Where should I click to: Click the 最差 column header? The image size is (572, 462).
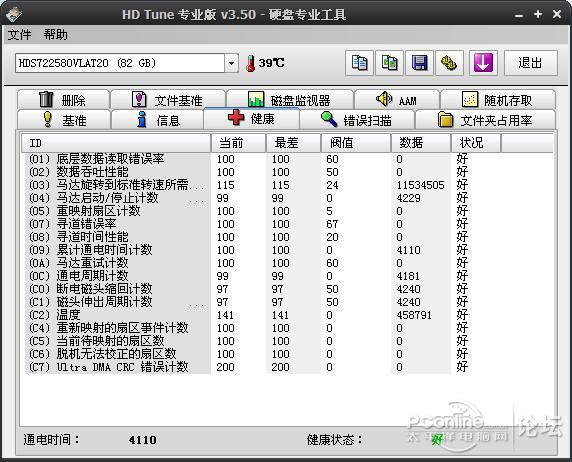pyautogui.click(x=294, y=143)
